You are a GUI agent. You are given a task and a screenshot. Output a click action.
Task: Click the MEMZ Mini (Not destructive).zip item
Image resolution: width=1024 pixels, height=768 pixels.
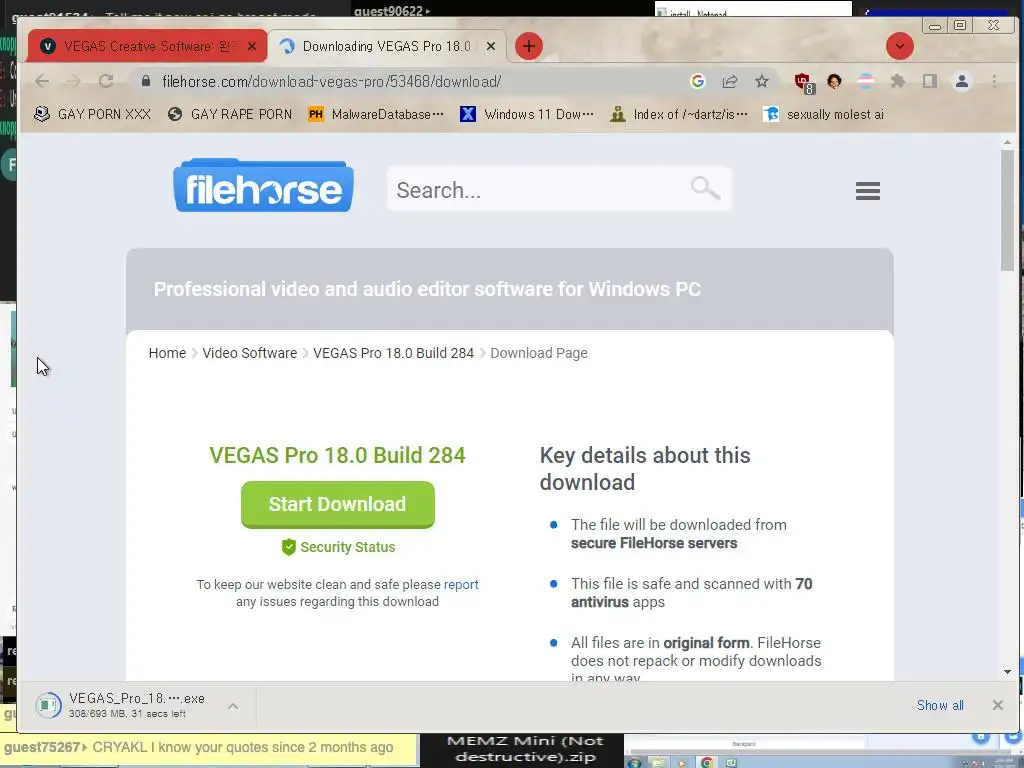pos(526,750)
